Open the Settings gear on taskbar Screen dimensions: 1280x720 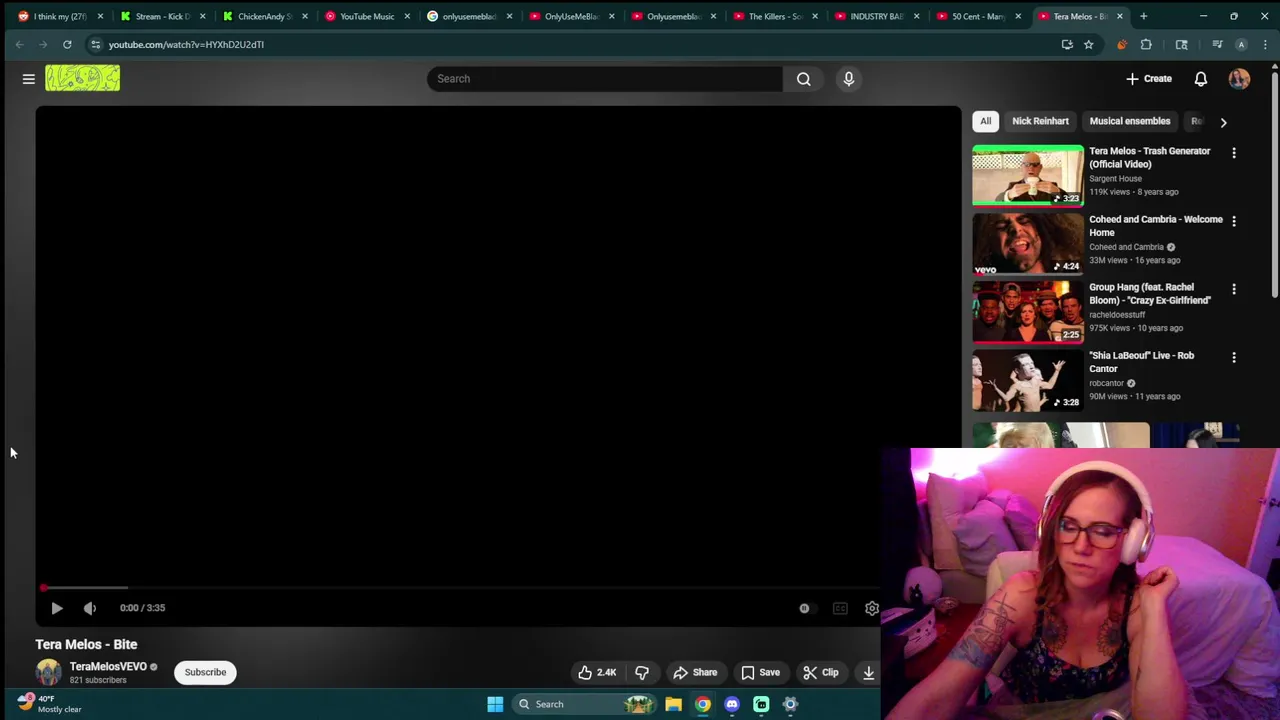click(x=790, y=704)
